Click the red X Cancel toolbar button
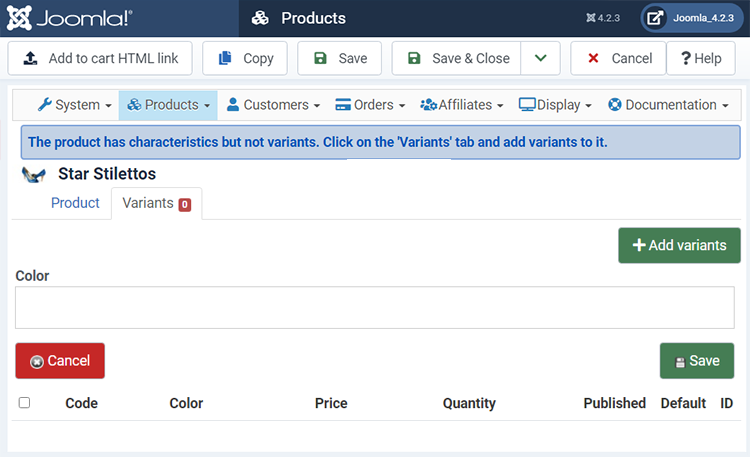The image size is (750, 458). point(618,58)
